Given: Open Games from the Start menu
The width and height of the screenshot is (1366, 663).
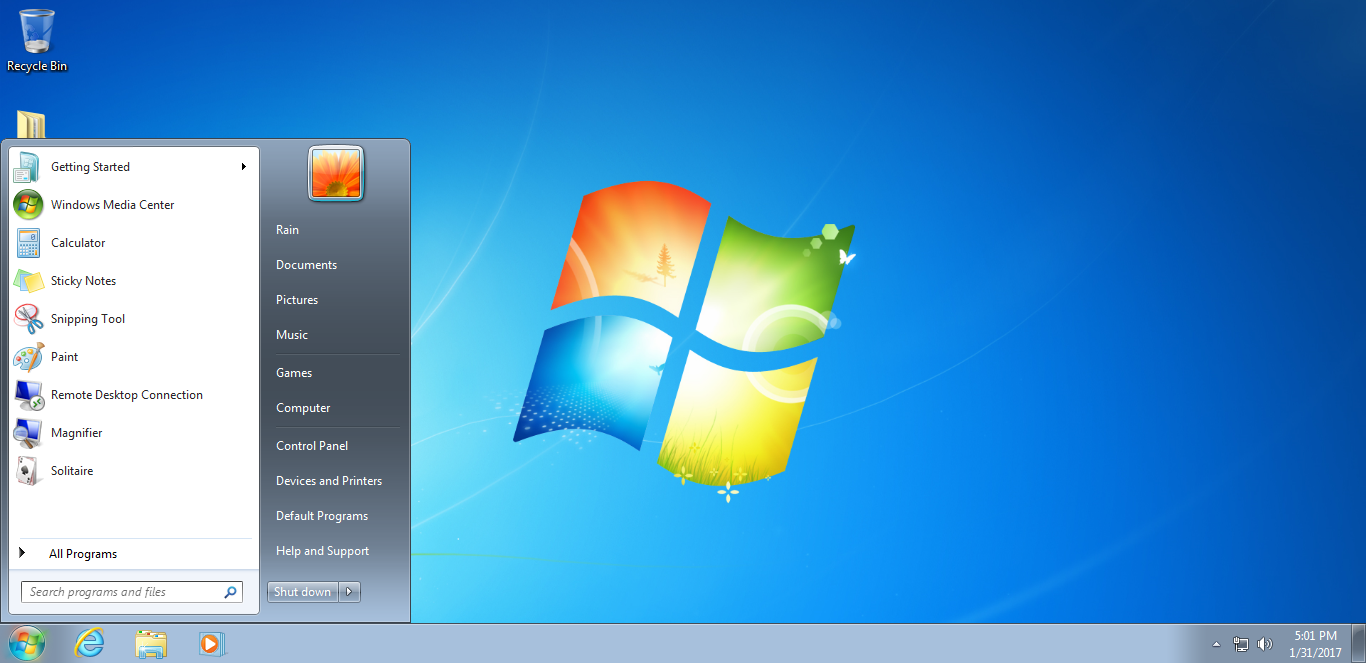Looking at the screenshot, I should click(x=294, y=373).
